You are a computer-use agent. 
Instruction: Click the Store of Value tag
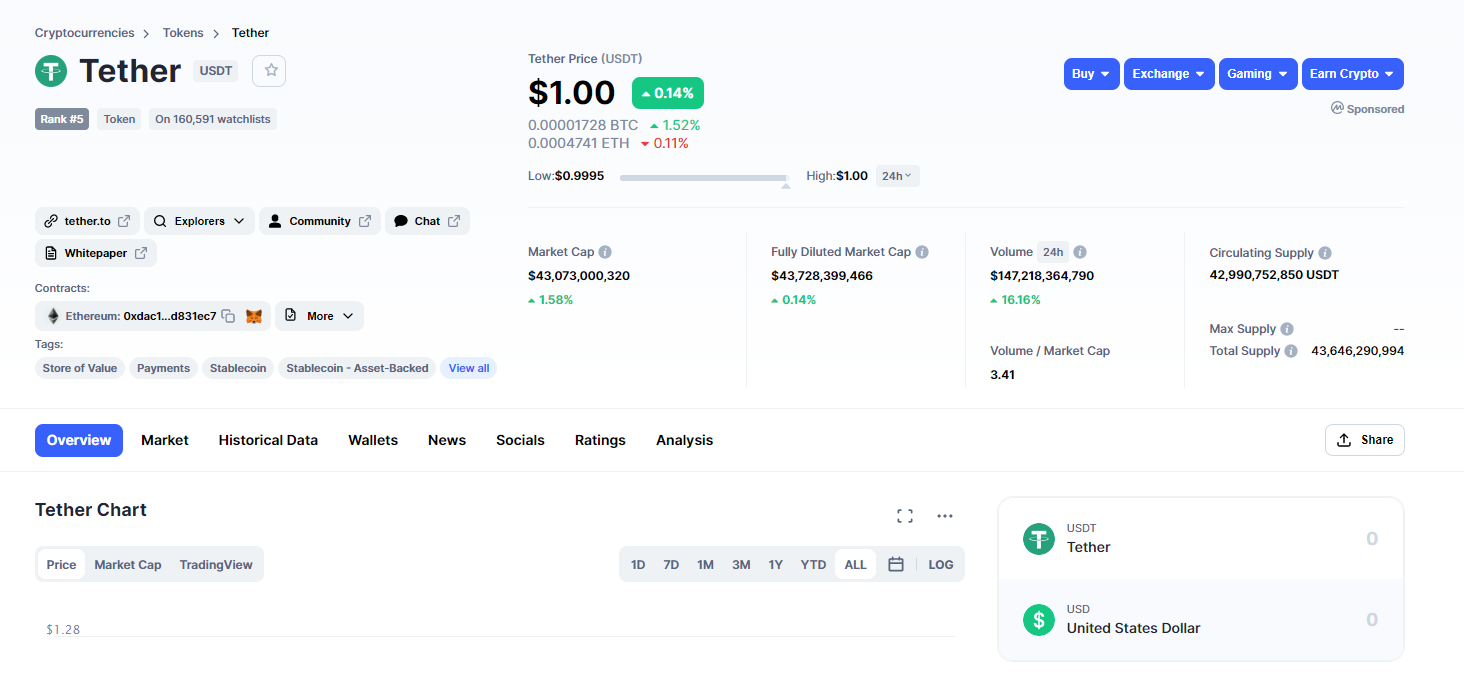[x=80, y=368]
